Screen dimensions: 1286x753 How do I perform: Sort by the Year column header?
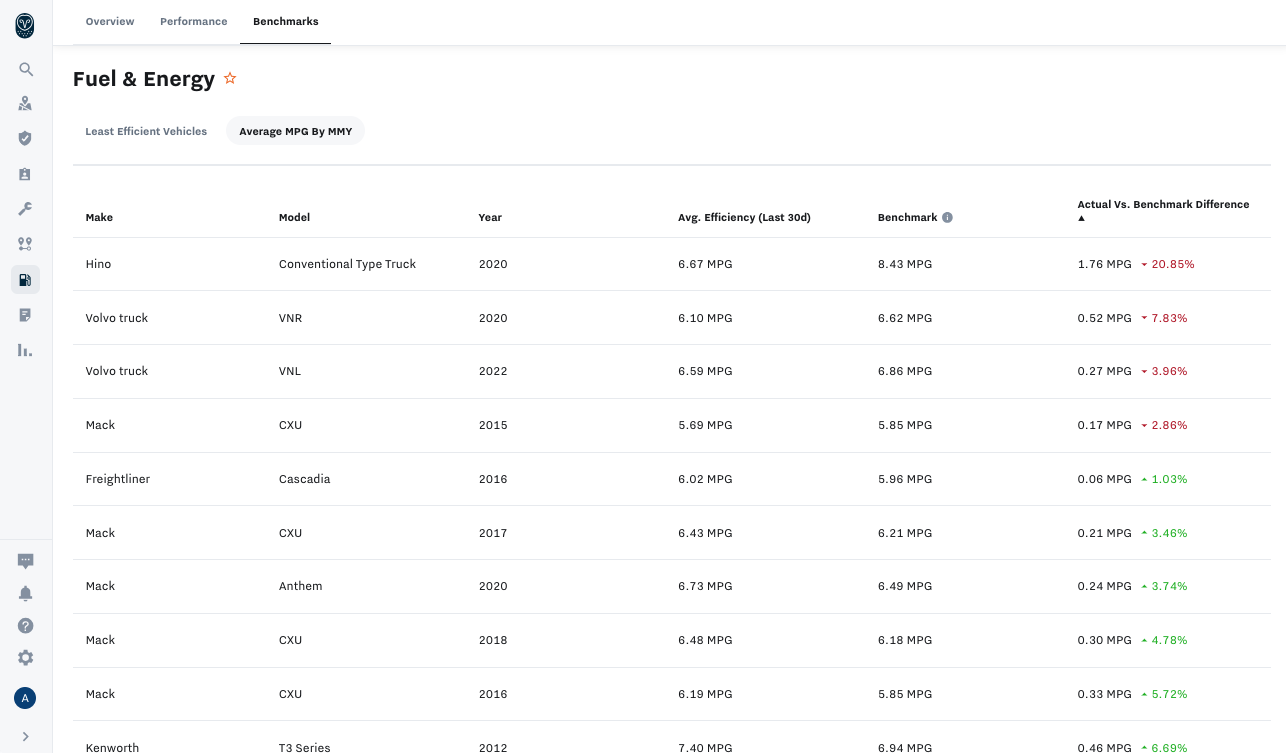click(x=490, y=217)
